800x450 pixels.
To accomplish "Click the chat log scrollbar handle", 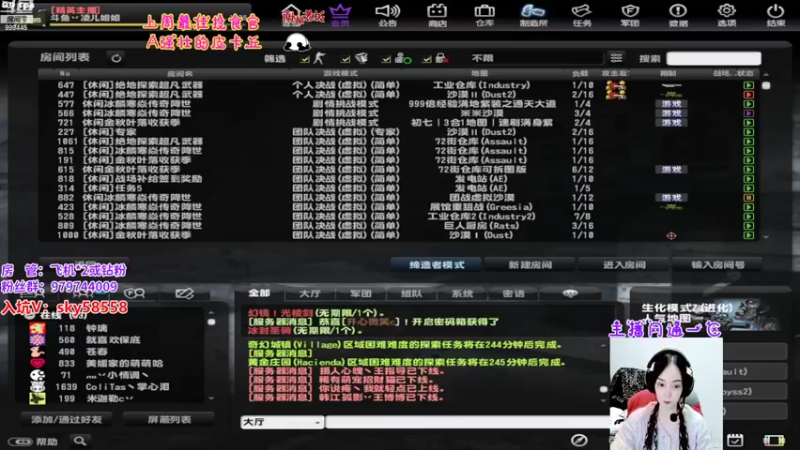I will click(604, 389).
